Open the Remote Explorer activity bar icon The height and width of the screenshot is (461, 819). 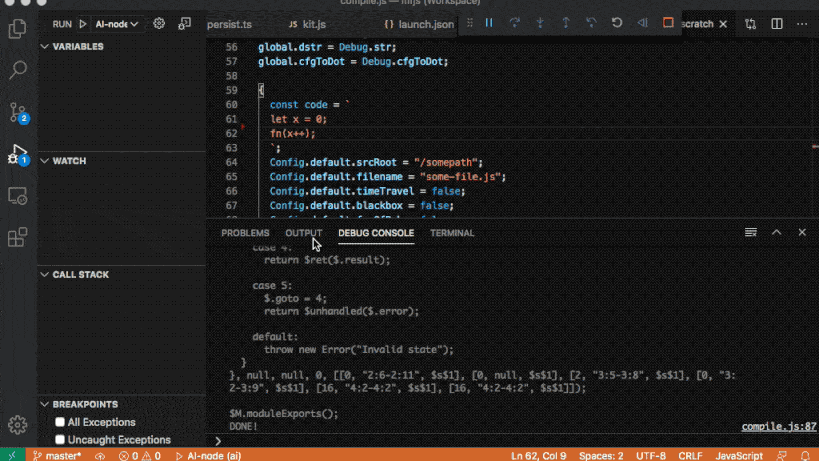click(x=17, y=196)
